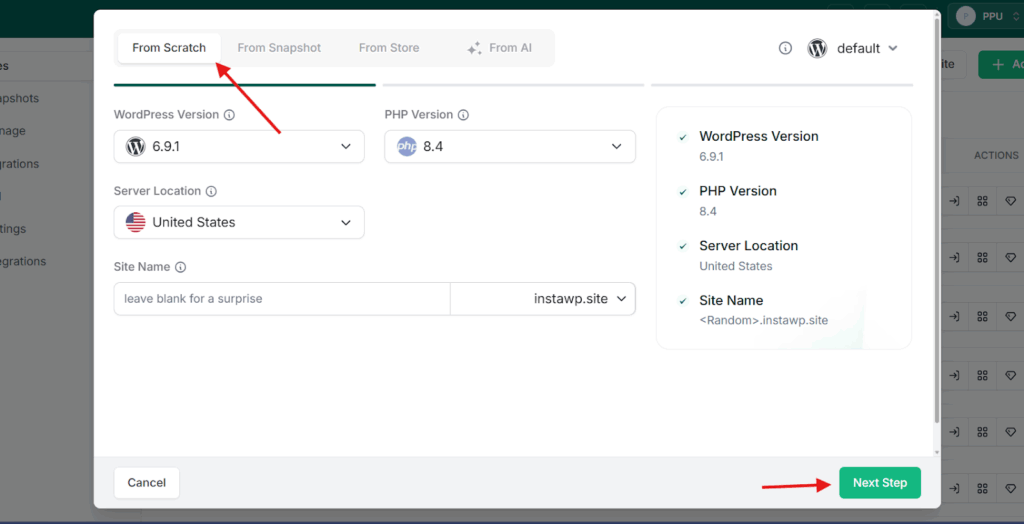Click the PHP Version info icon
Image resolution: width=1024 pixels, height=524 pixels.
point(463,115)
